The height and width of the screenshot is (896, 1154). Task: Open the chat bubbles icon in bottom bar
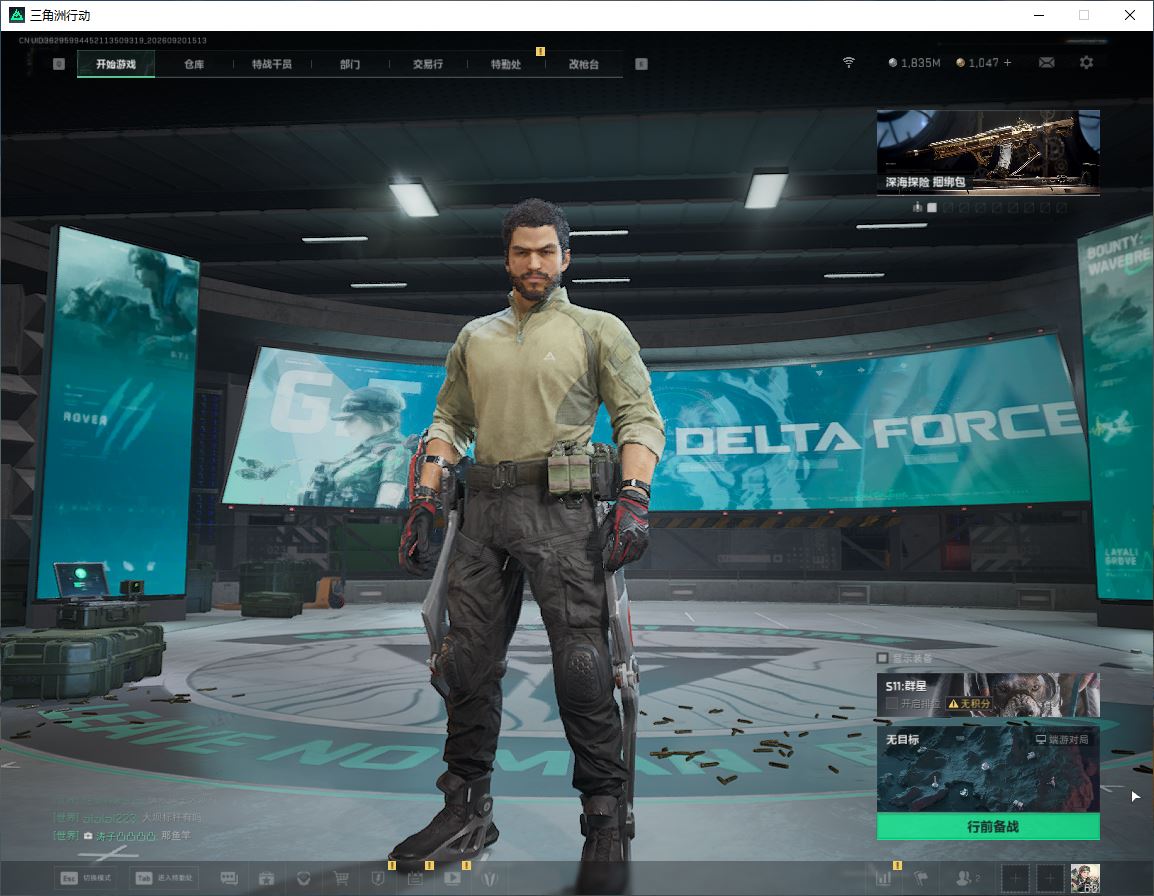pos(229,878)
